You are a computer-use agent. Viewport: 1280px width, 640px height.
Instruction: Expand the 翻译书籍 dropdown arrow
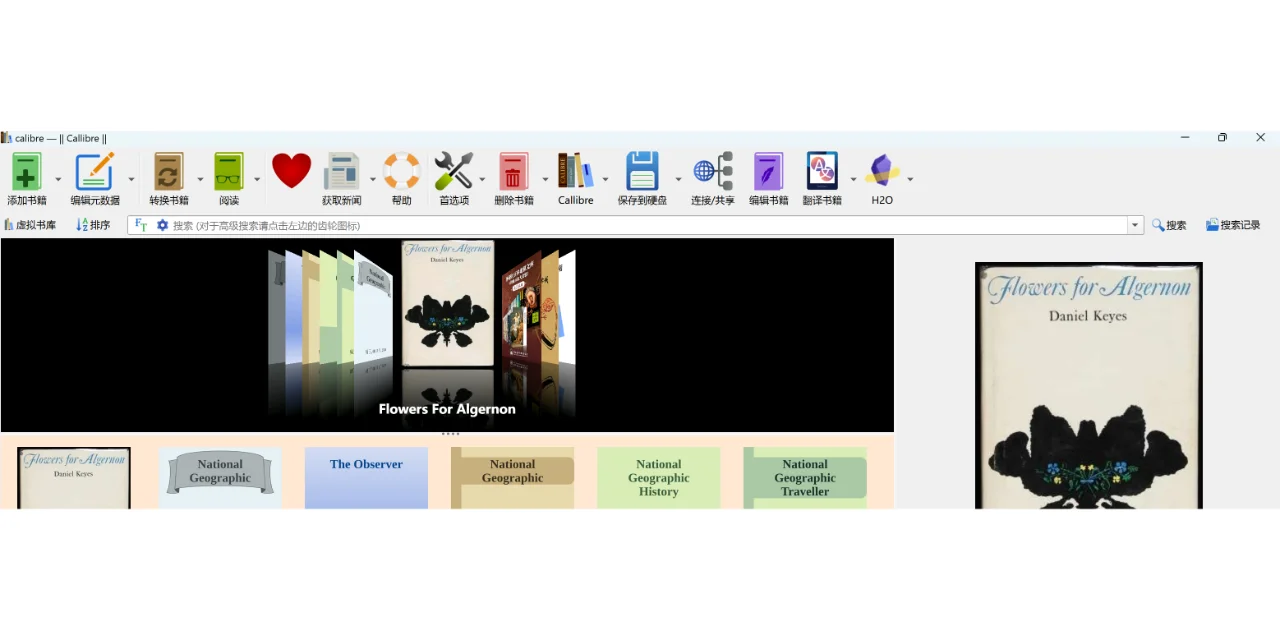pyautogui.click(x=853, y=180)
